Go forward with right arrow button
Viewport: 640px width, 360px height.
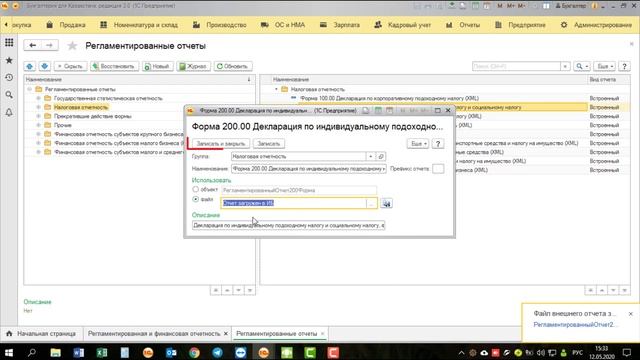tap(49, 45)
